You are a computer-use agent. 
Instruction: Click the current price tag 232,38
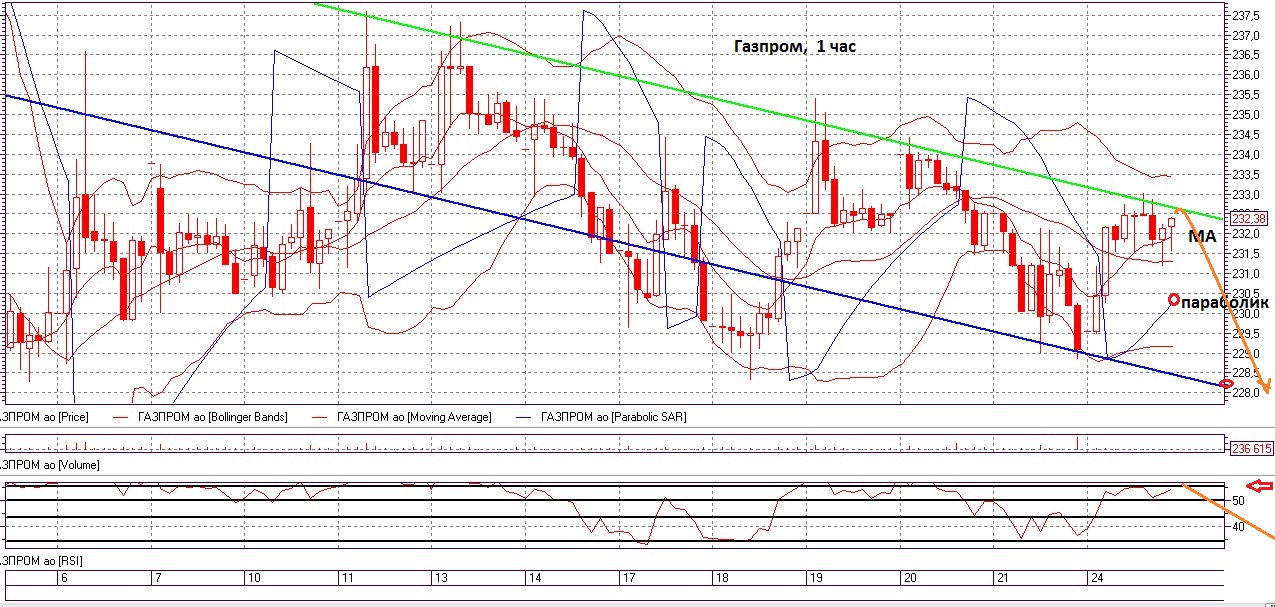click(1252, 218)
